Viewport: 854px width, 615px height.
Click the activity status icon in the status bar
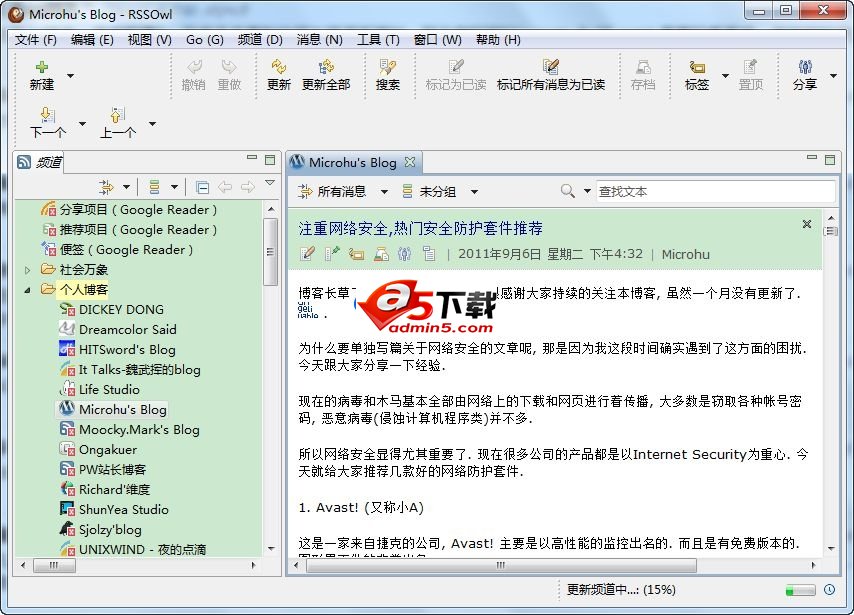click(829, 590)
